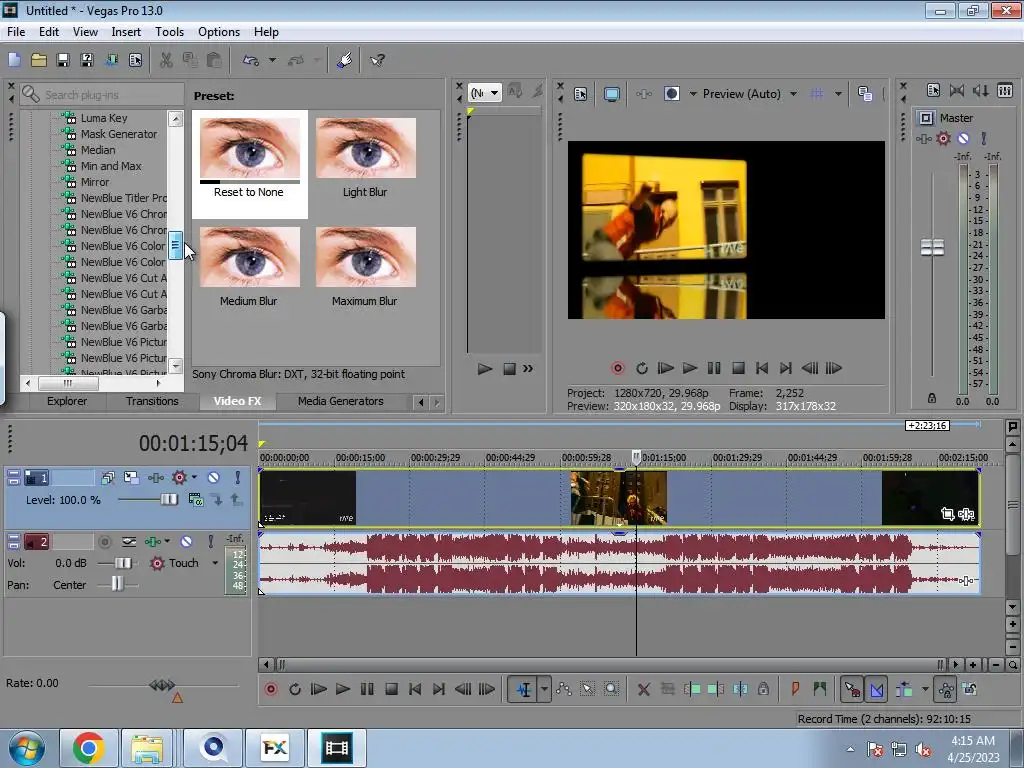Click the Copy Snapshot icon in preview

point(865,94)
